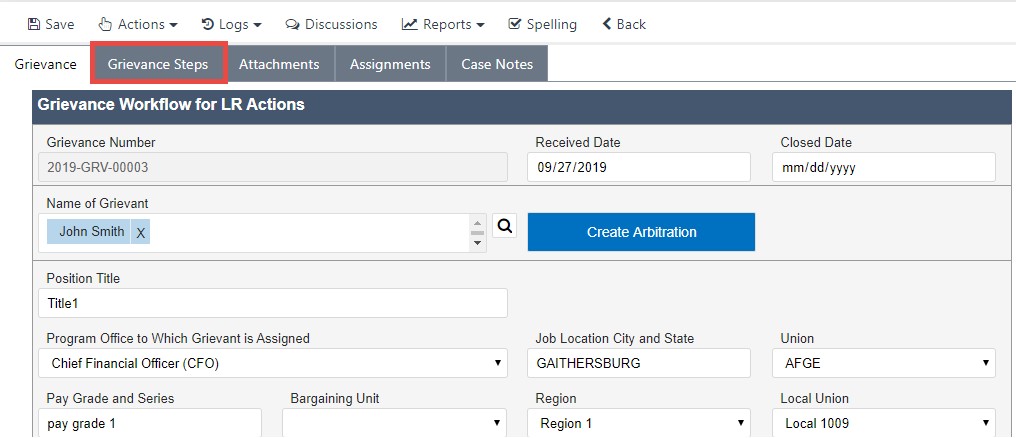
Task: Click the Create Arbitration button
Action: 641,232
